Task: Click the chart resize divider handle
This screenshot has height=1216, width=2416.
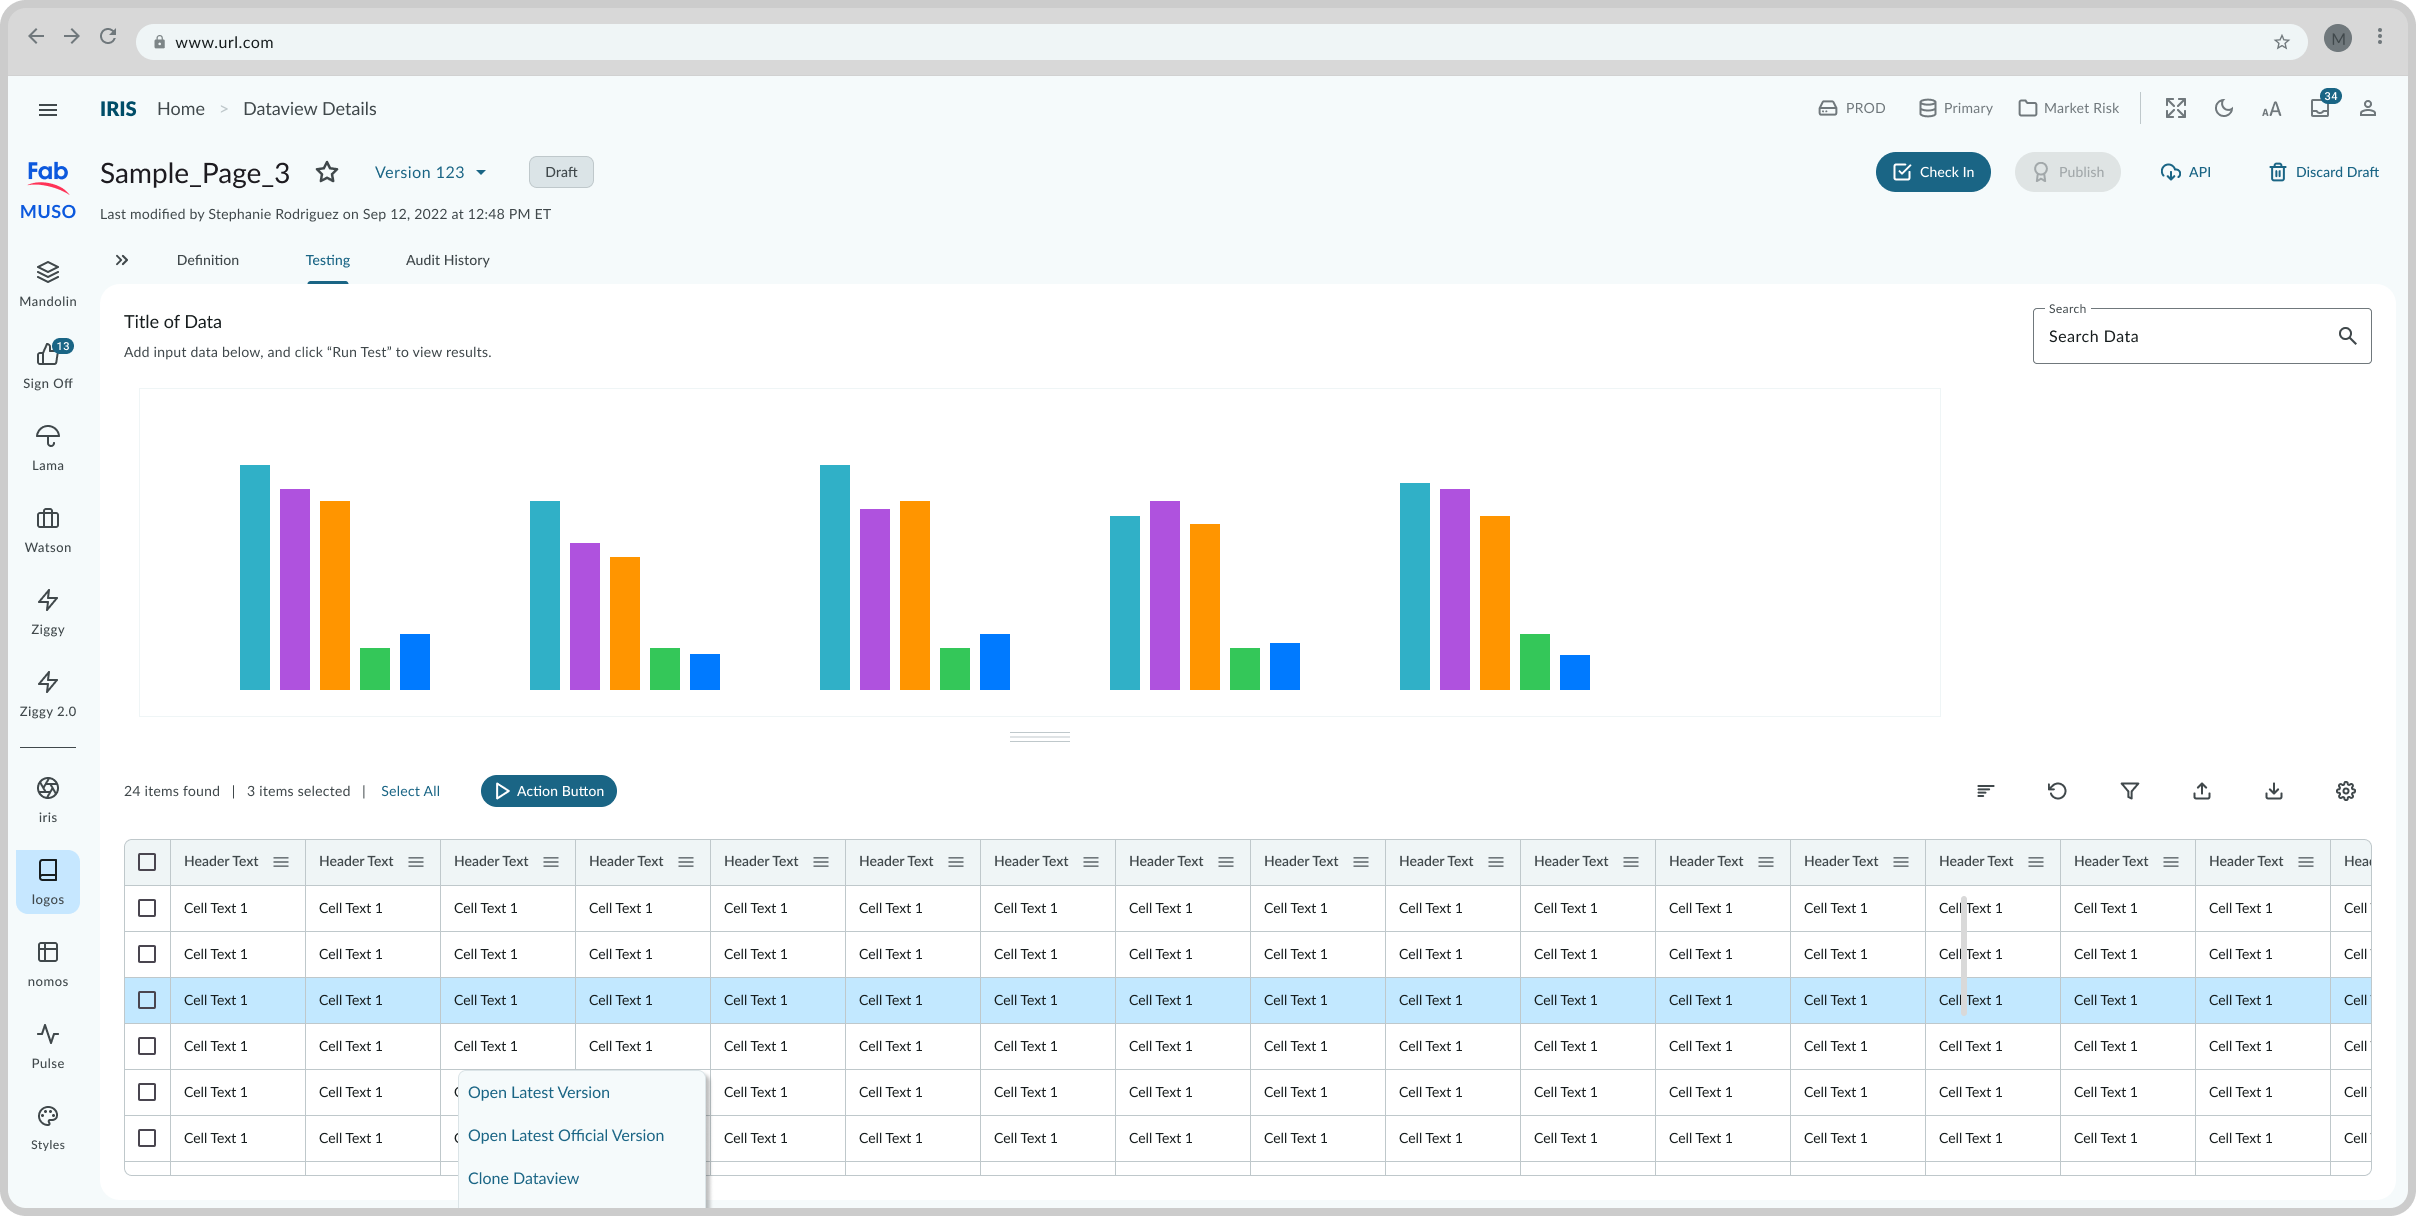Action: coord(1039,737)
